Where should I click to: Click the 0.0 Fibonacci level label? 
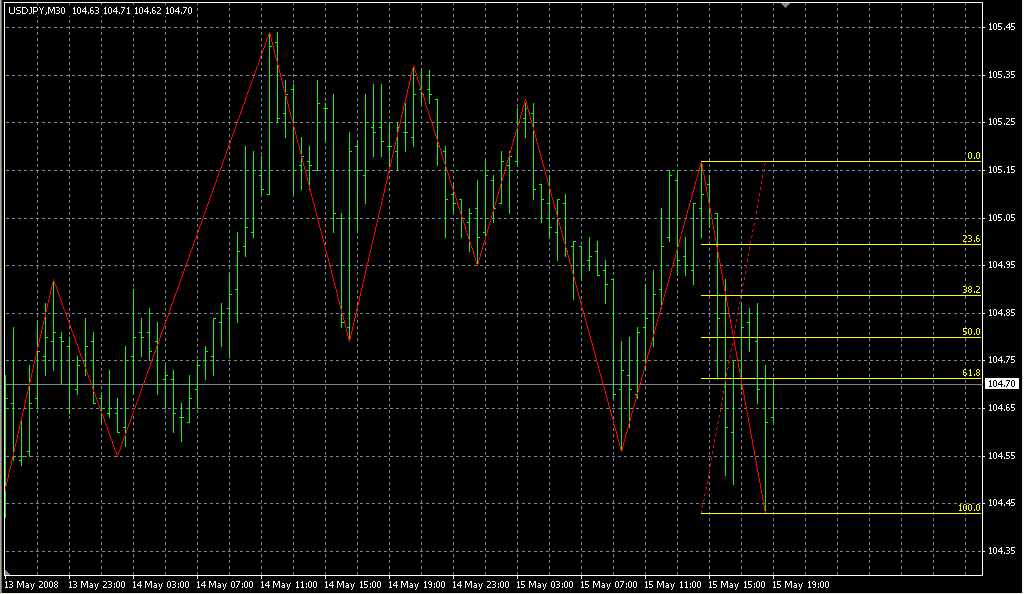point(972,156)
